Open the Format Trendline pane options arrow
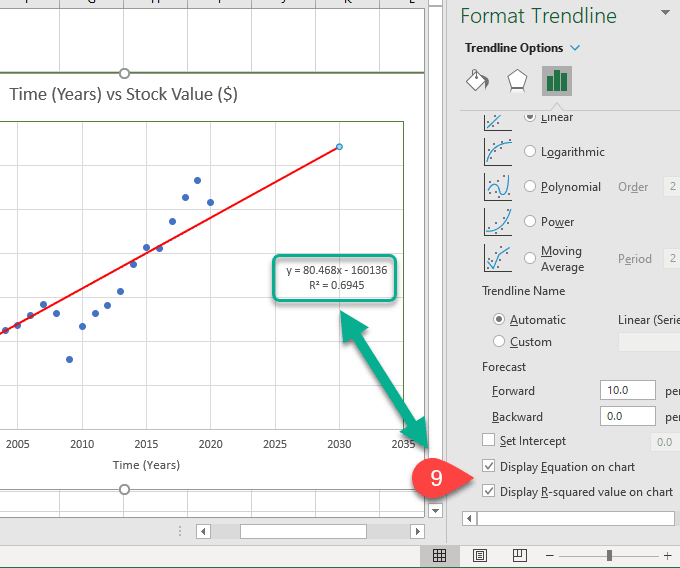 coord(665,14)
